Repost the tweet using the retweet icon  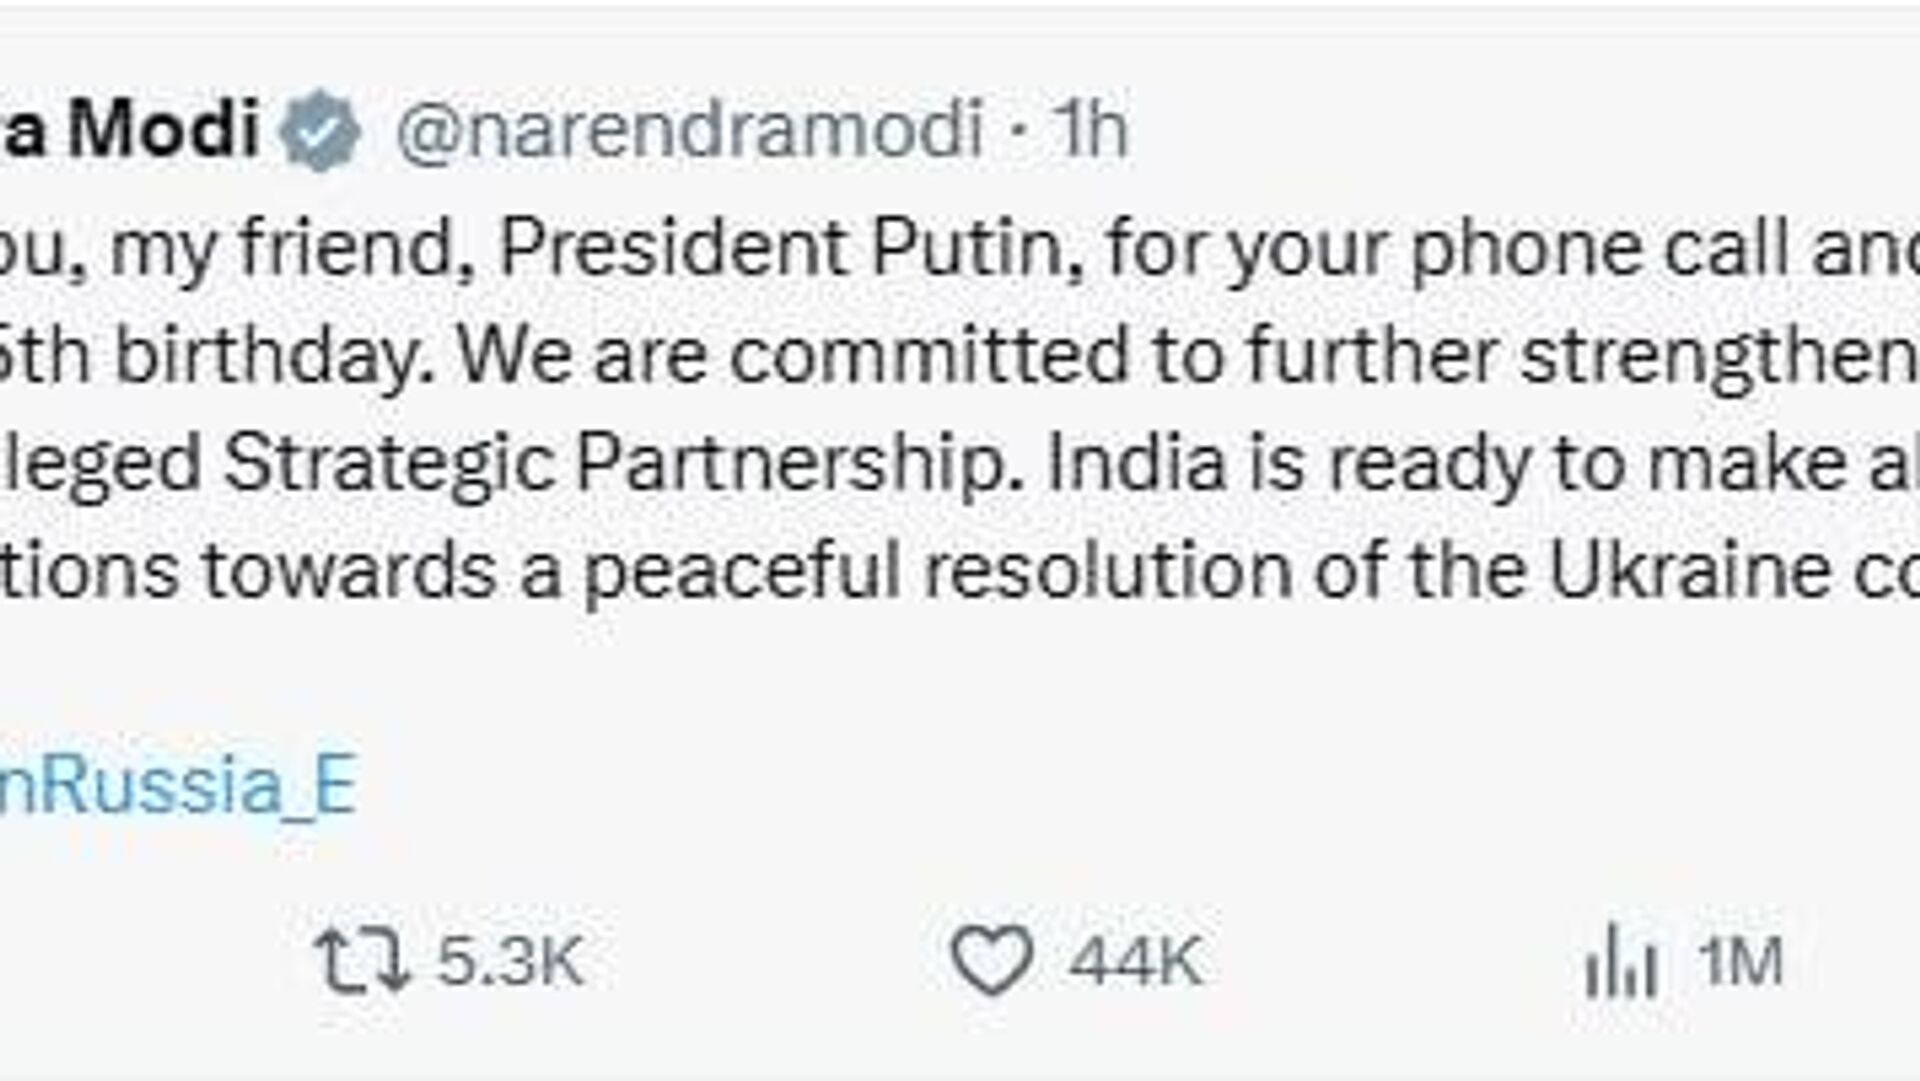tap(361, 961)
